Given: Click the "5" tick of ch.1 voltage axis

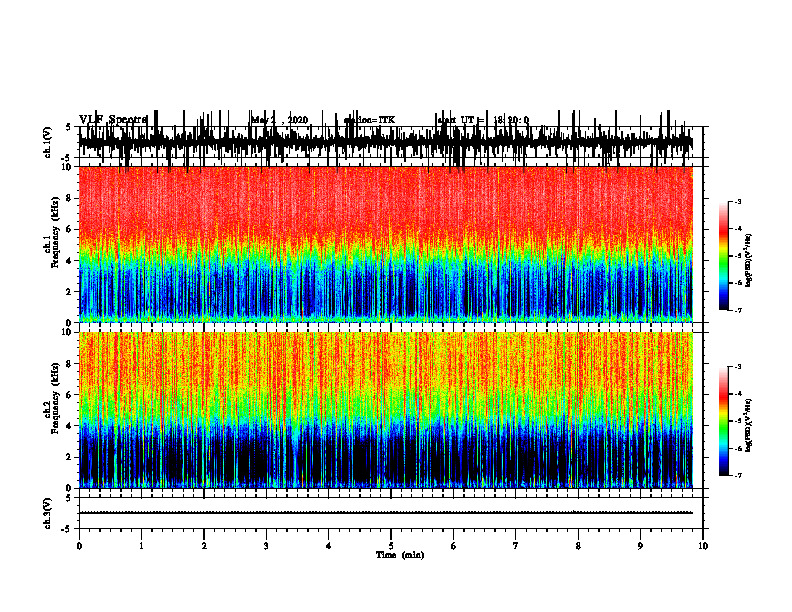Looking at the screenshot, I should pyautogui.click(x=69, y=127).
